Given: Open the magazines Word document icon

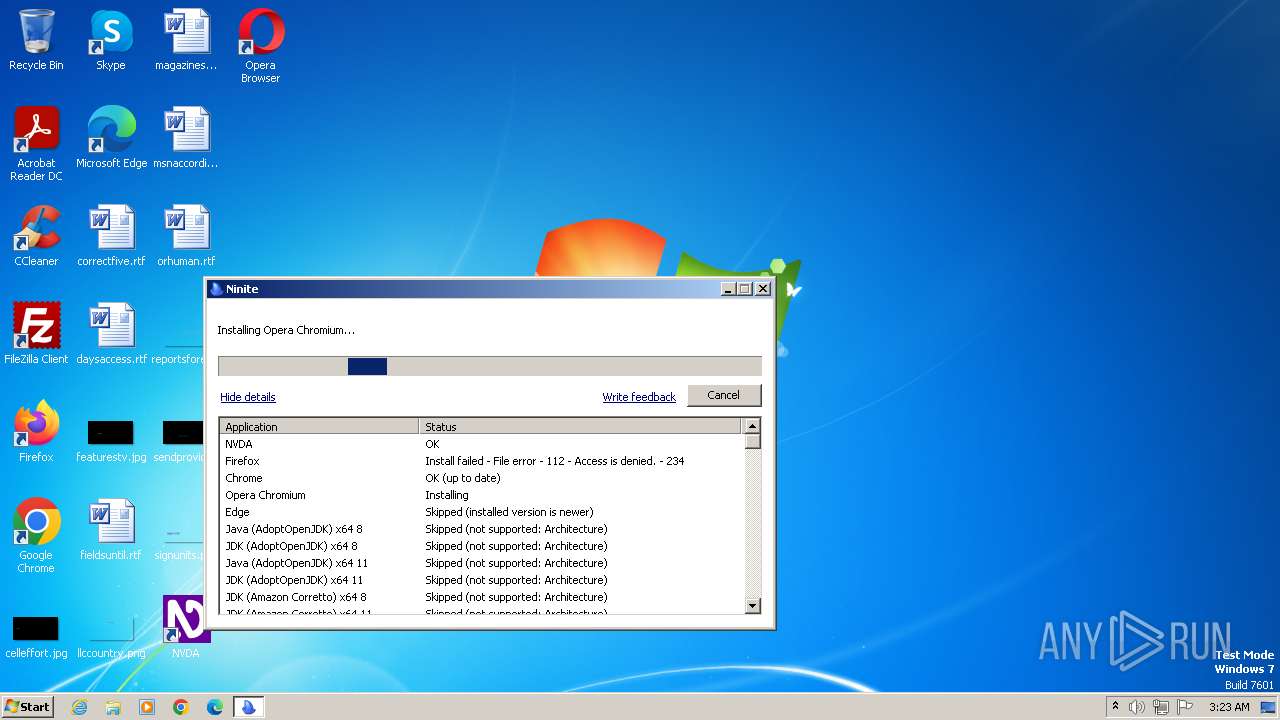Looking at the screenshot, I should [x=186, y=40].
